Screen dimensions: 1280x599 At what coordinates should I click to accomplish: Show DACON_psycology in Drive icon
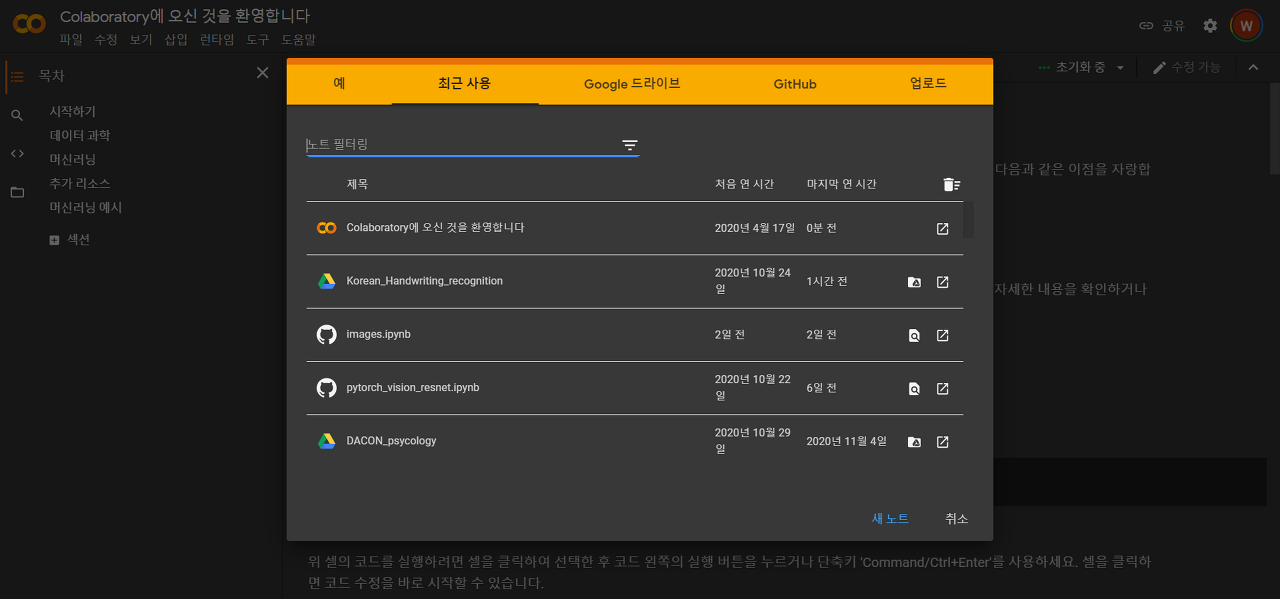tap(914, 441)
